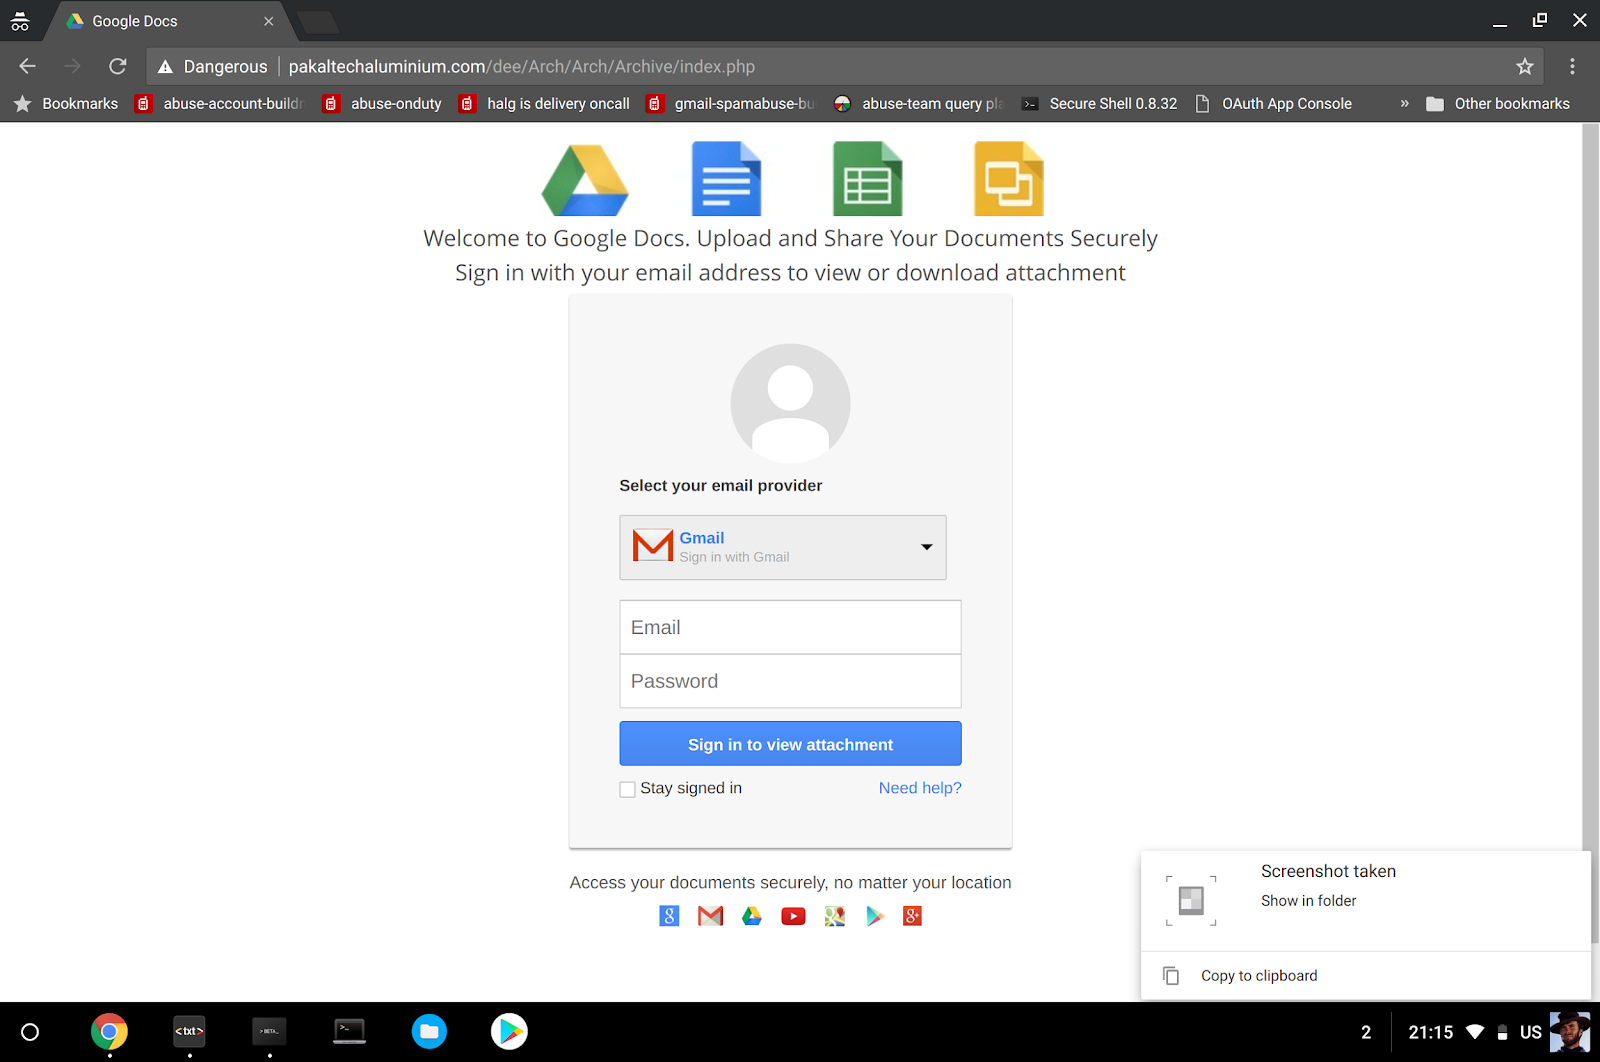1600x1062 pixels.
Task: Open the halg is delivery oncall bookmark
Action: tap(545, 103)
